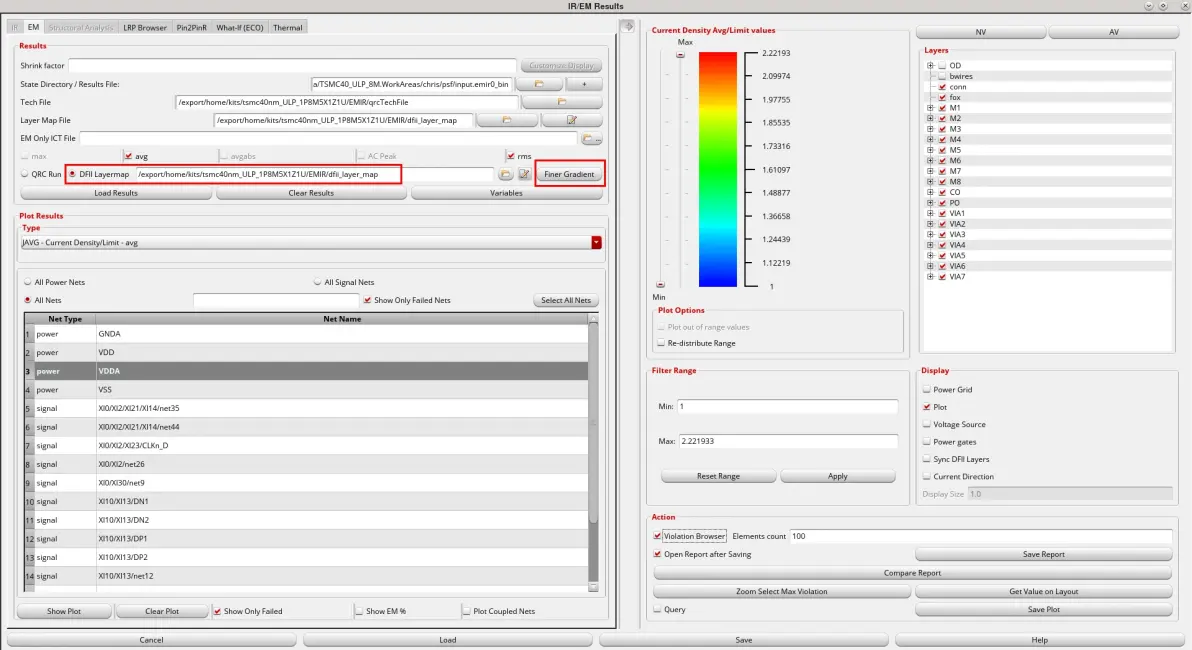Toggle the rms checkbox
This screenshot has width=1192, height=650.
510,156
